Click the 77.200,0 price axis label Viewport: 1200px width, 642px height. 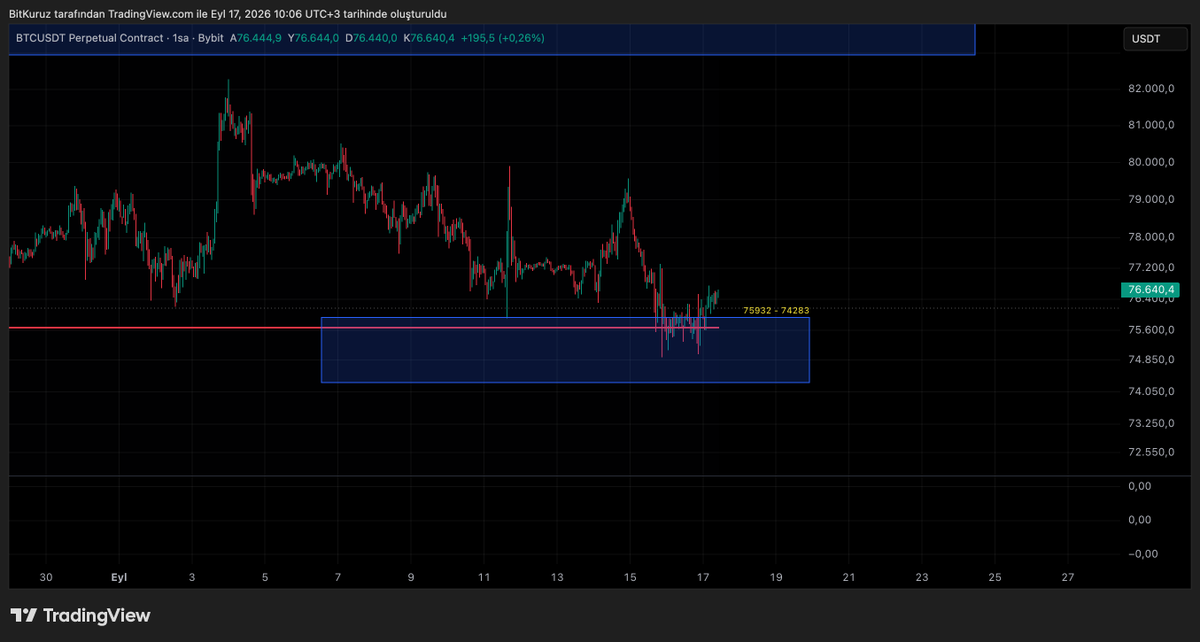pyautogui.click(x=1150, y=268)
